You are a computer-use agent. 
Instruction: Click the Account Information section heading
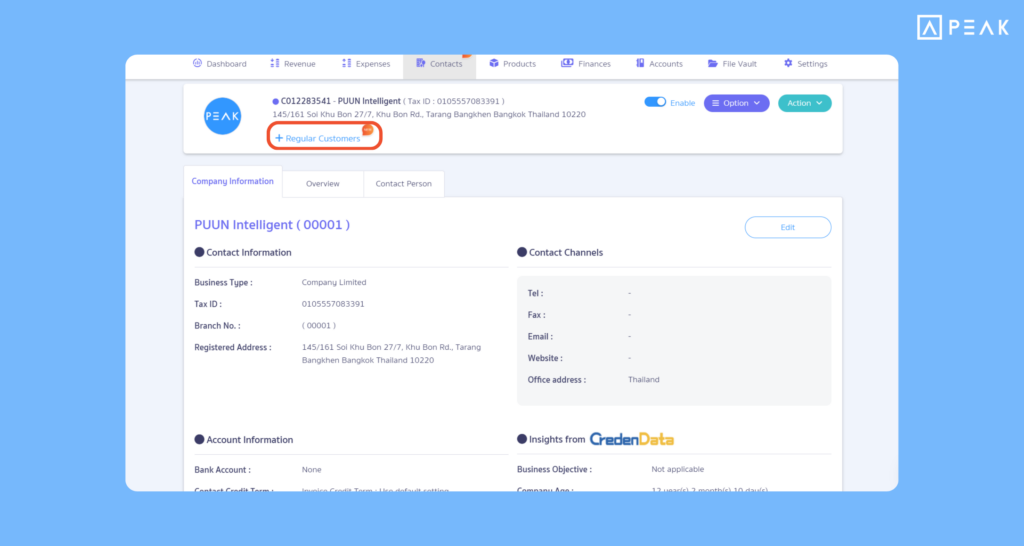249,440
